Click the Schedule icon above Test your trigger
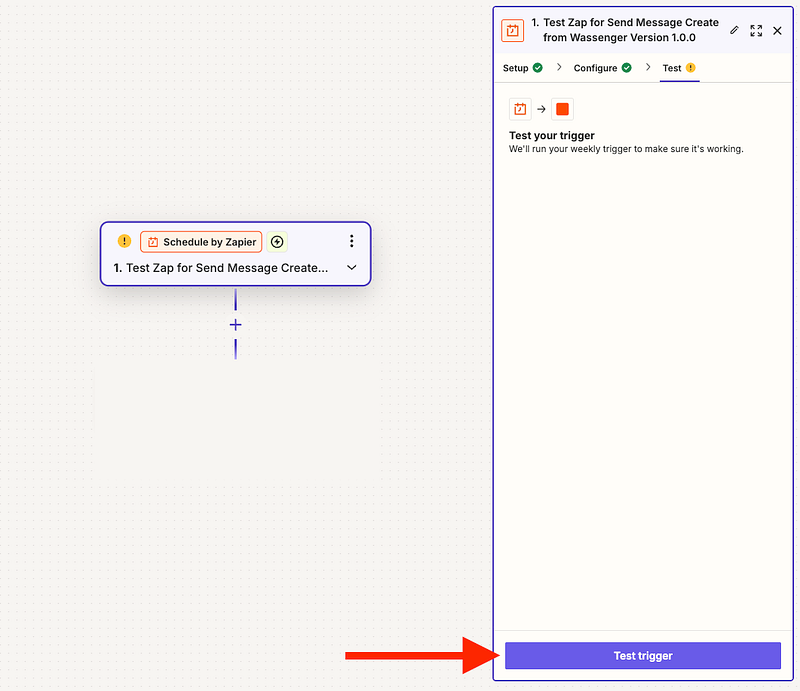Image resolution: width=800 pixels, height=691 pixels. (x=520, y=109)
